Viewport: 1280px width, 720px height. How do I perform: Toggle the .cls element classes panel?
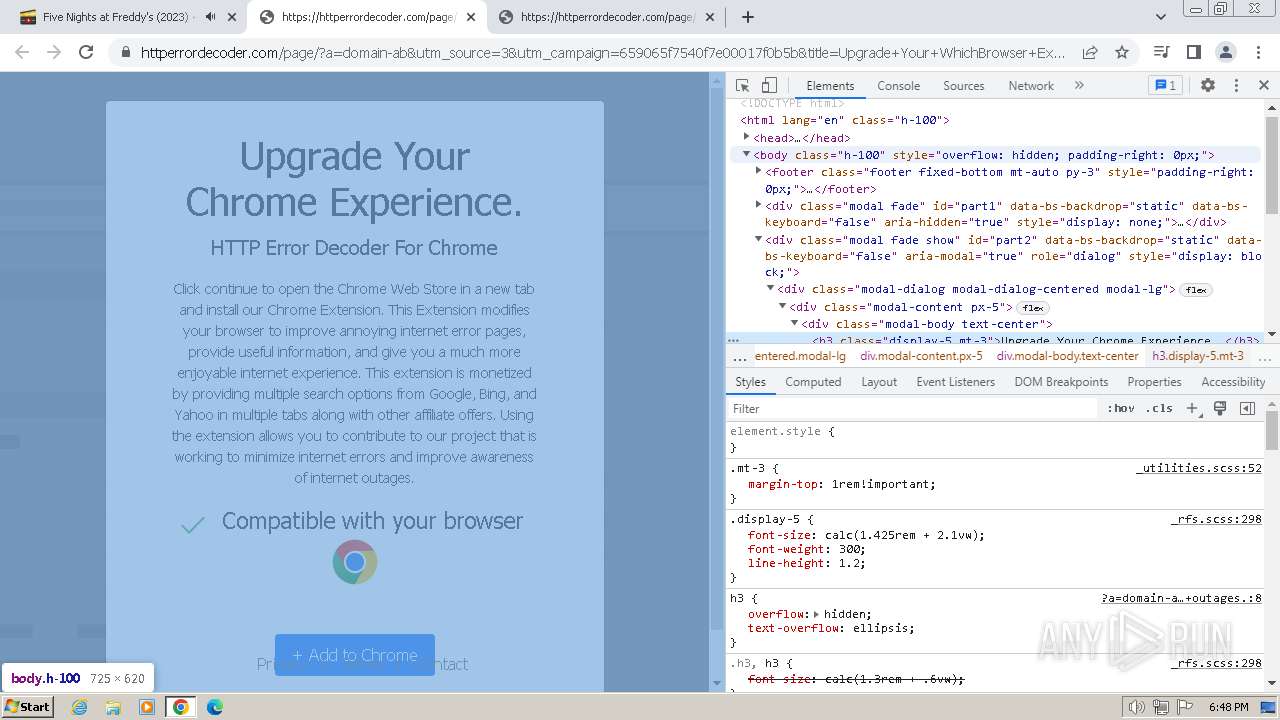pyautogui.click(x=1160, y=408)
